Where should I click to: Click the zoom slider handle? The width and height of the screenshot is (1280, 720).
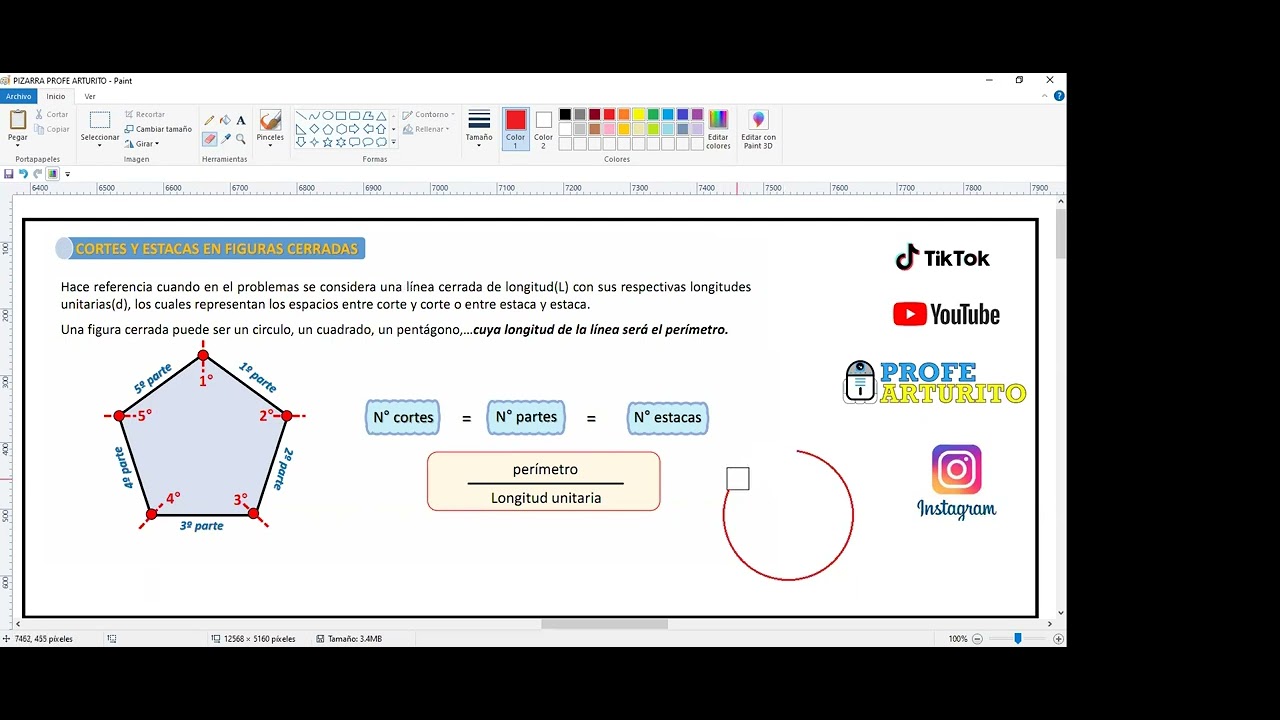(x=1018, y=639)
